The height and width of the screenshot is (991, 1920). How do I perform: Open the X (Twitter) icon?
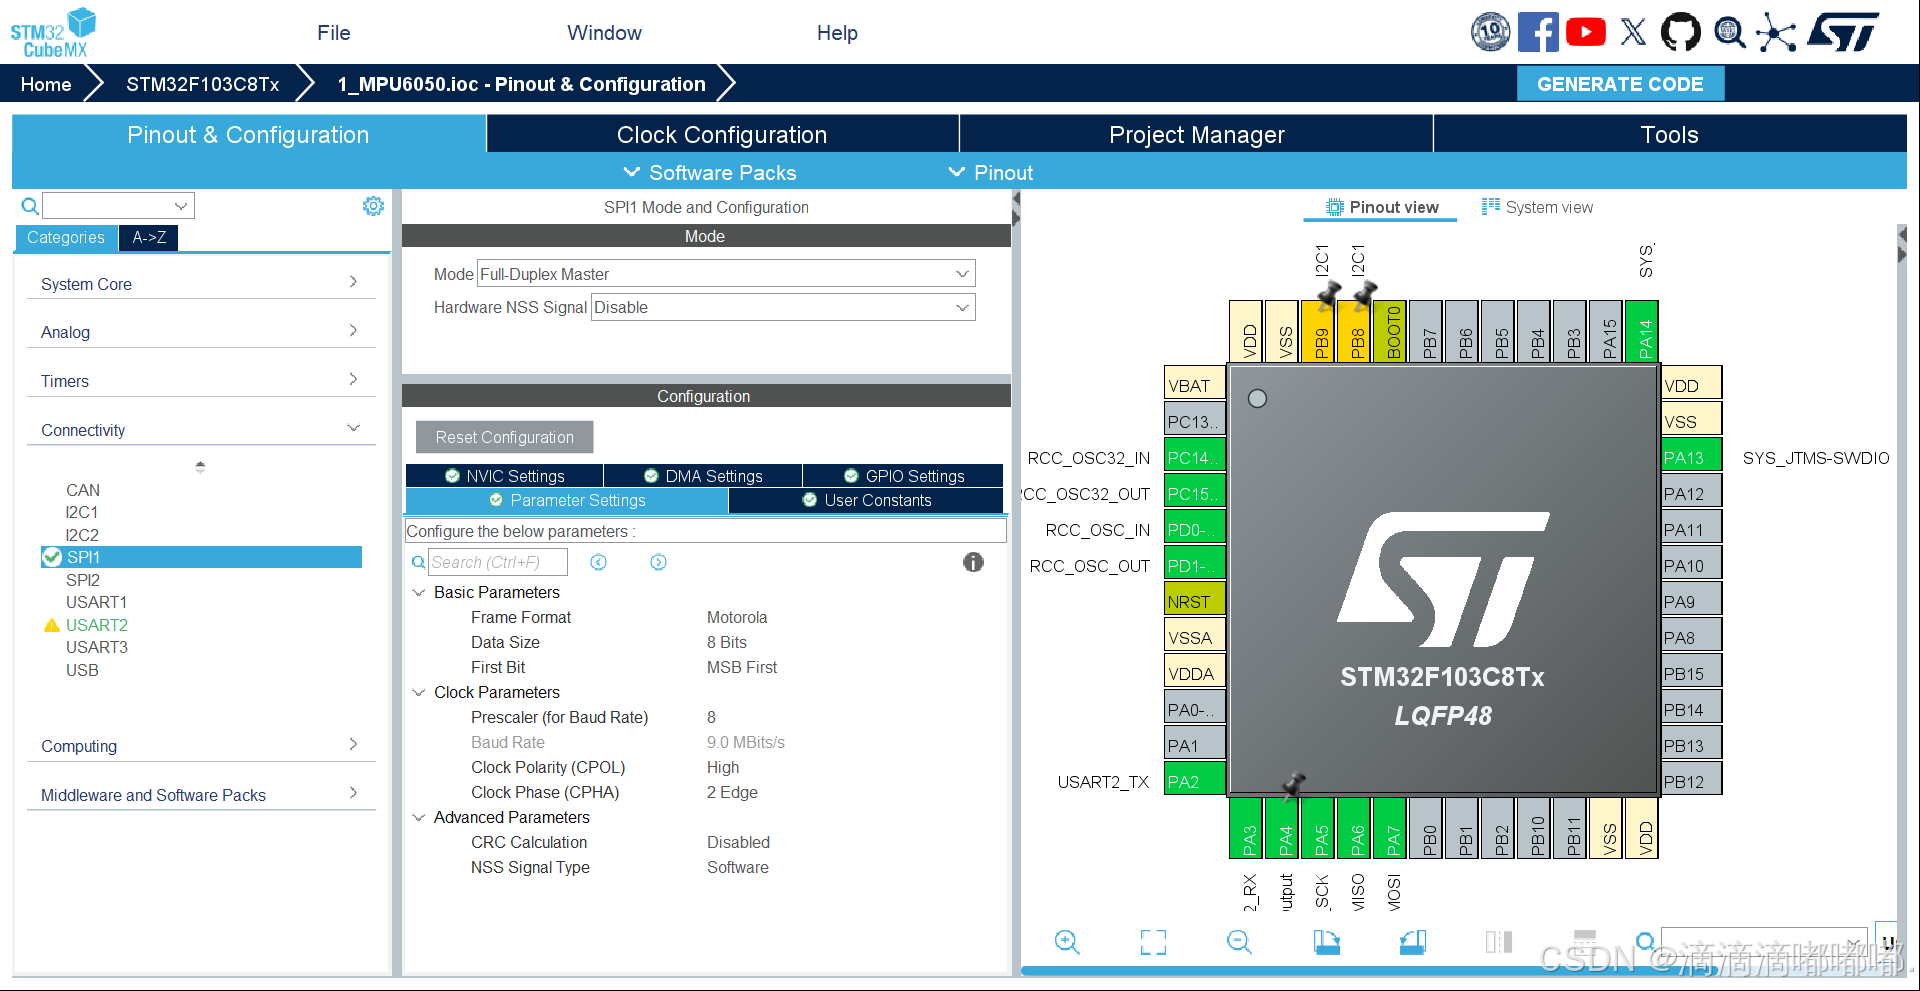pyautogui.click(x=1633, y=32)
